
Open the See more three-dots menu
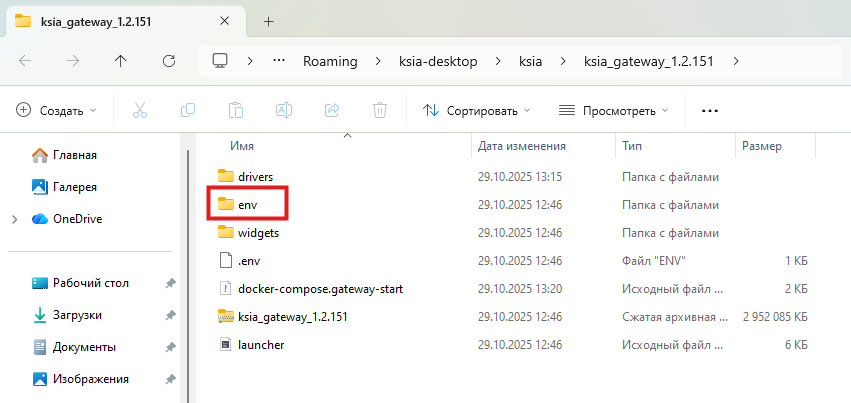(x=710, y=110)
